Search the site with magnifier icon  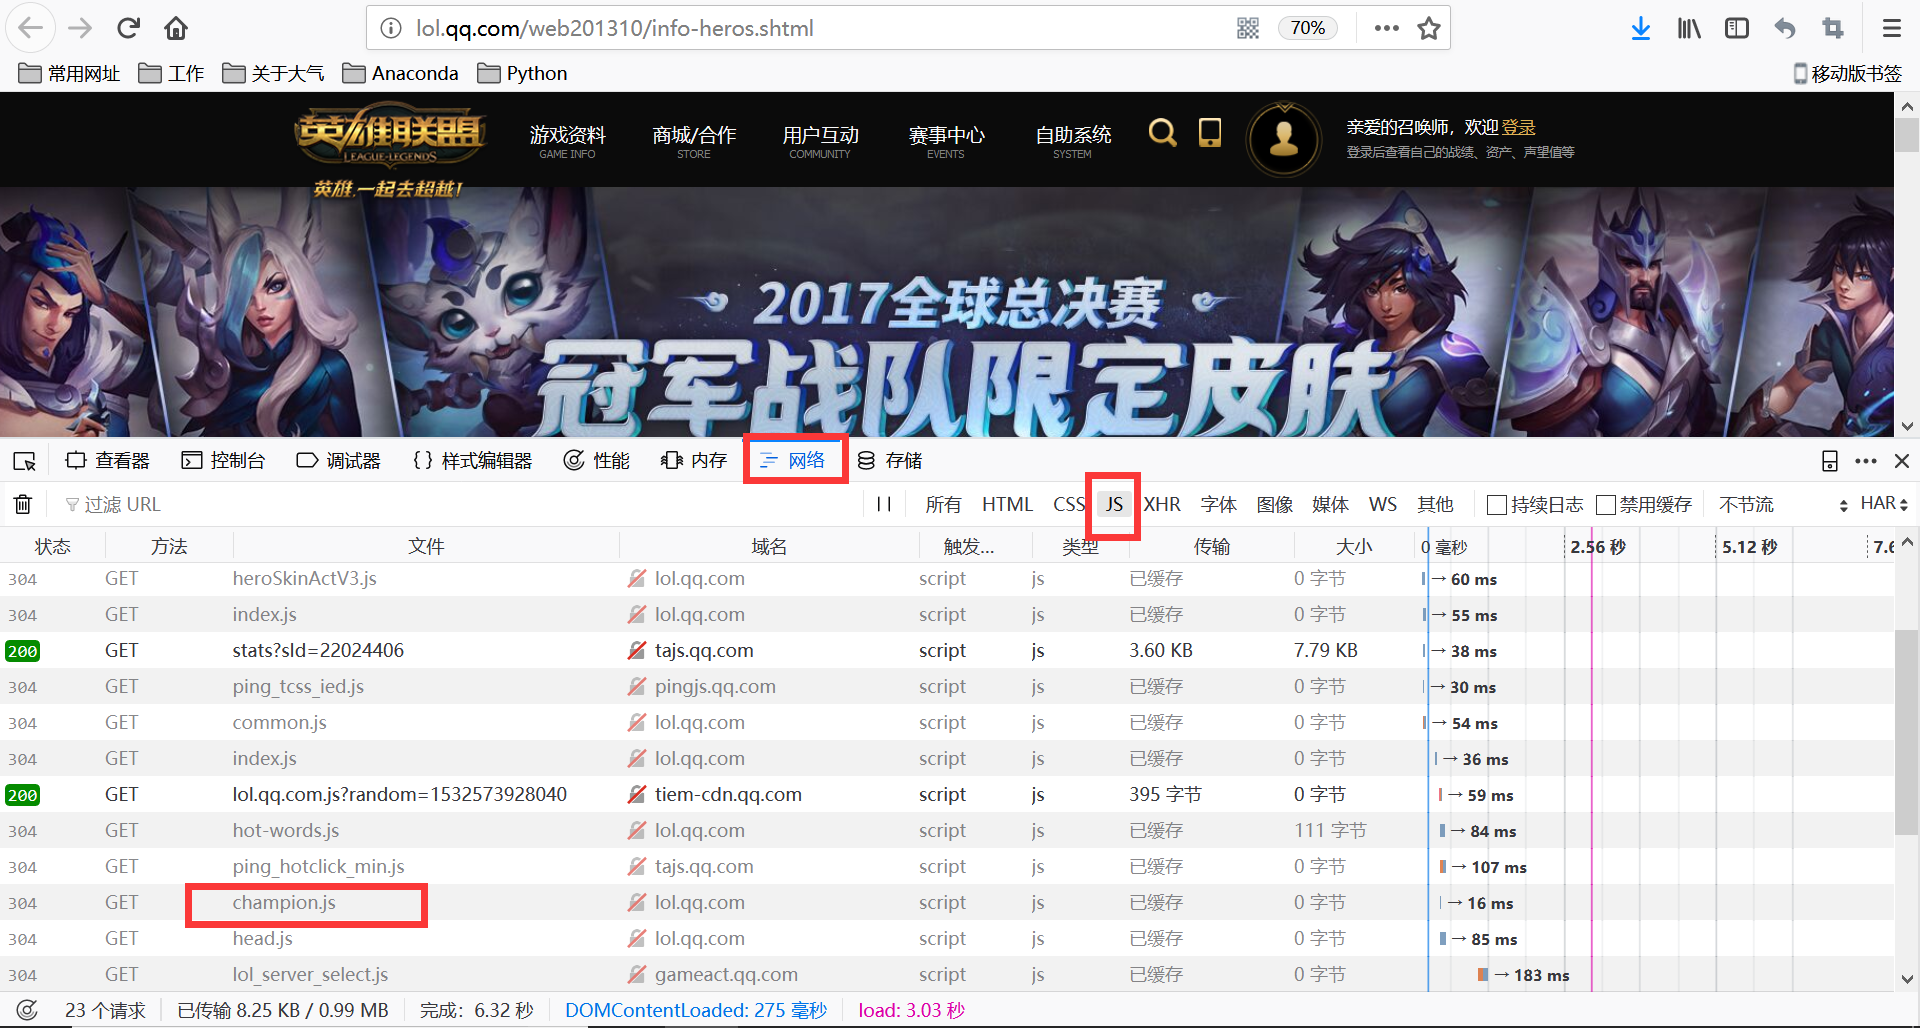[1162, 132]
